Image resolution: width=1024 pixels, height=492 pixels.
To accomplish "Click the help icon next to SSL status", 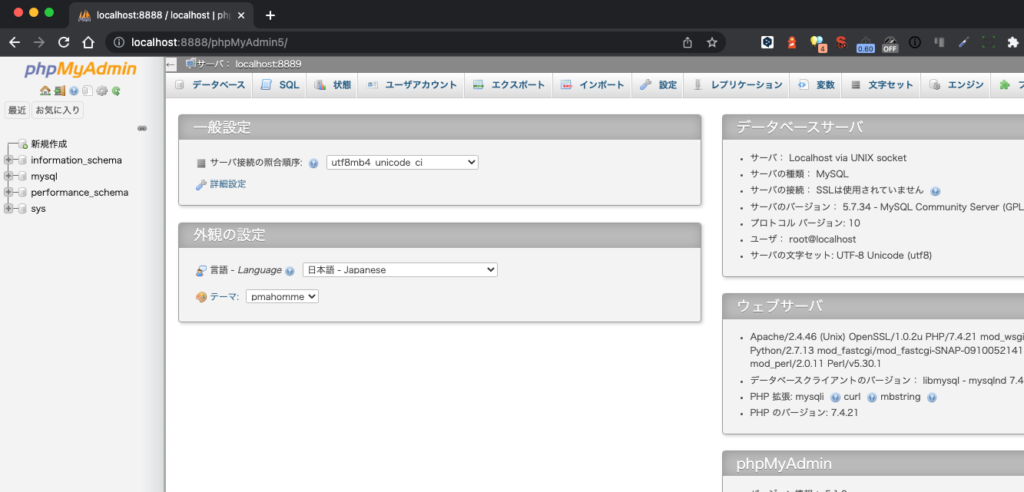I will coord(935,190).
